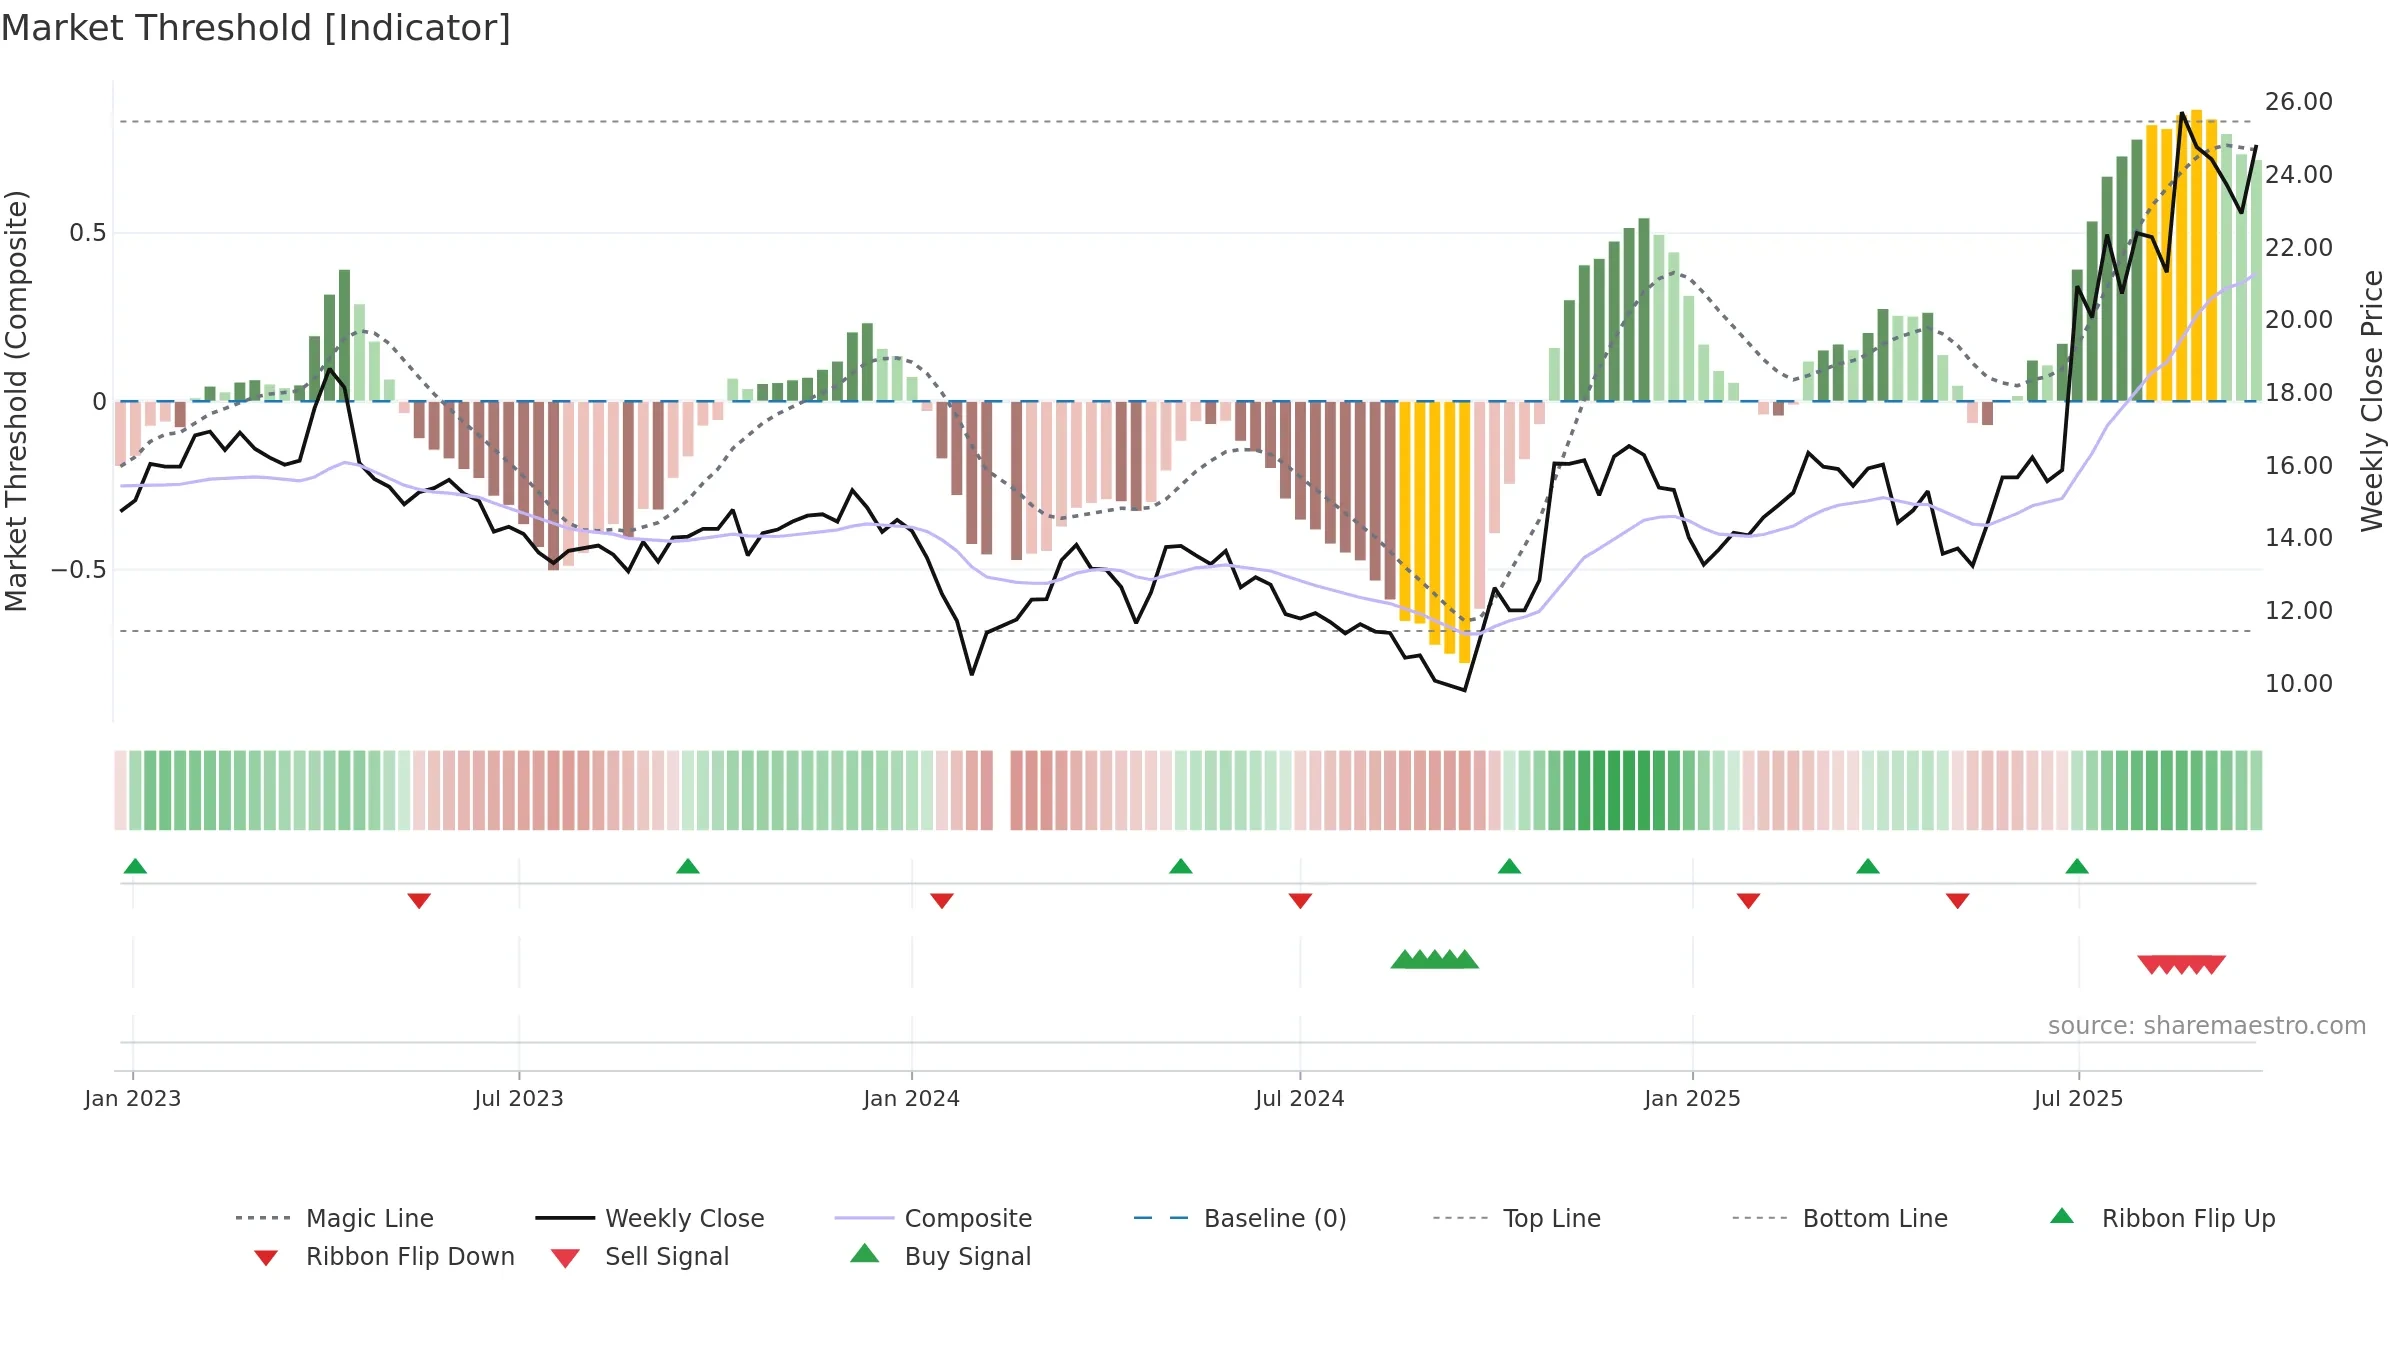Click the red triangle icon beside Ribbon Flip Down

266,1258
